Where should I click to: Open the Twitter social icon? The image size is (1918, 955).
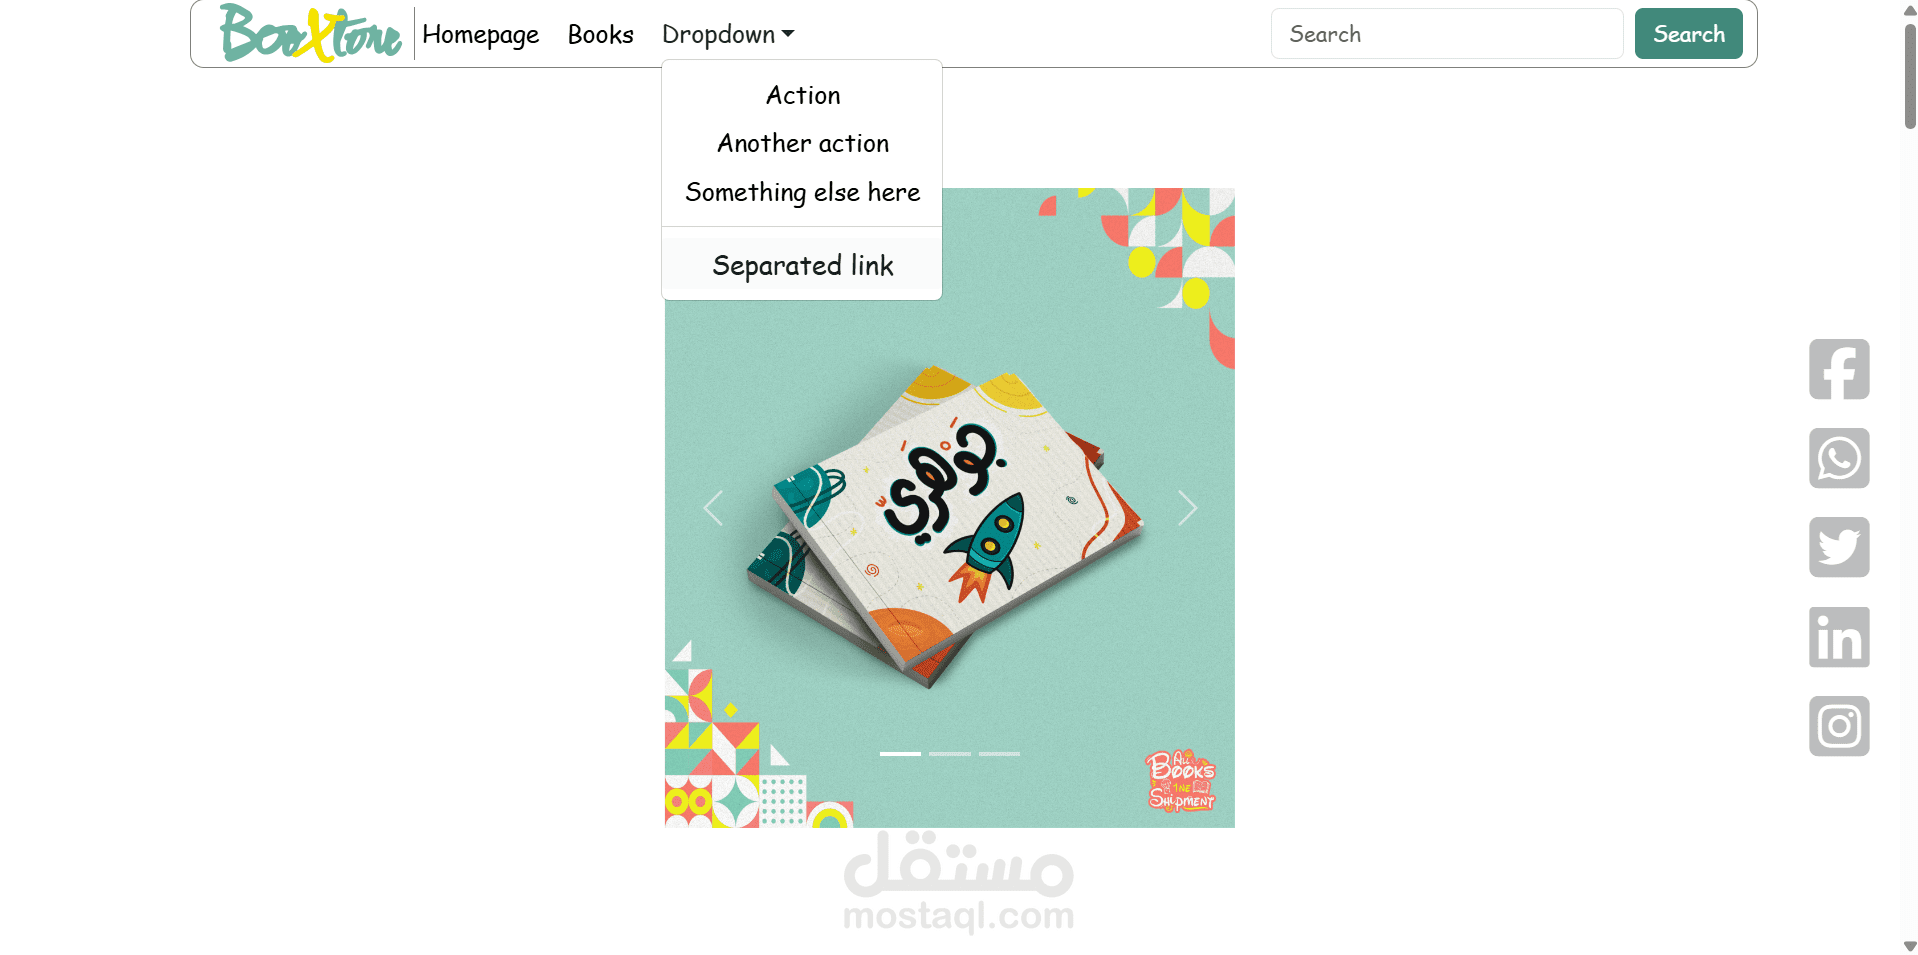[1838, 547]
